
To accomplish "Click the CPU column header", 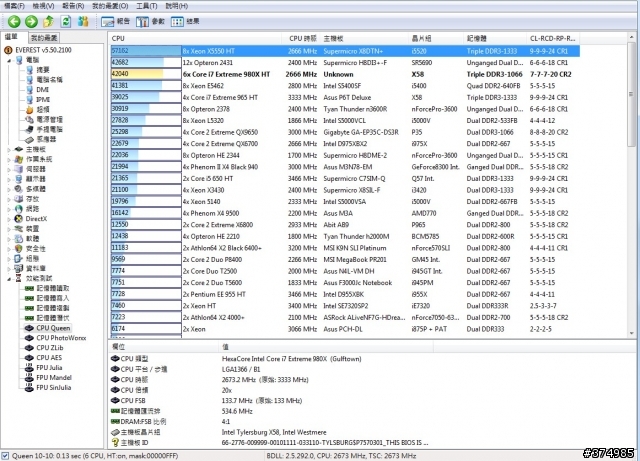I will pos(195,38).
